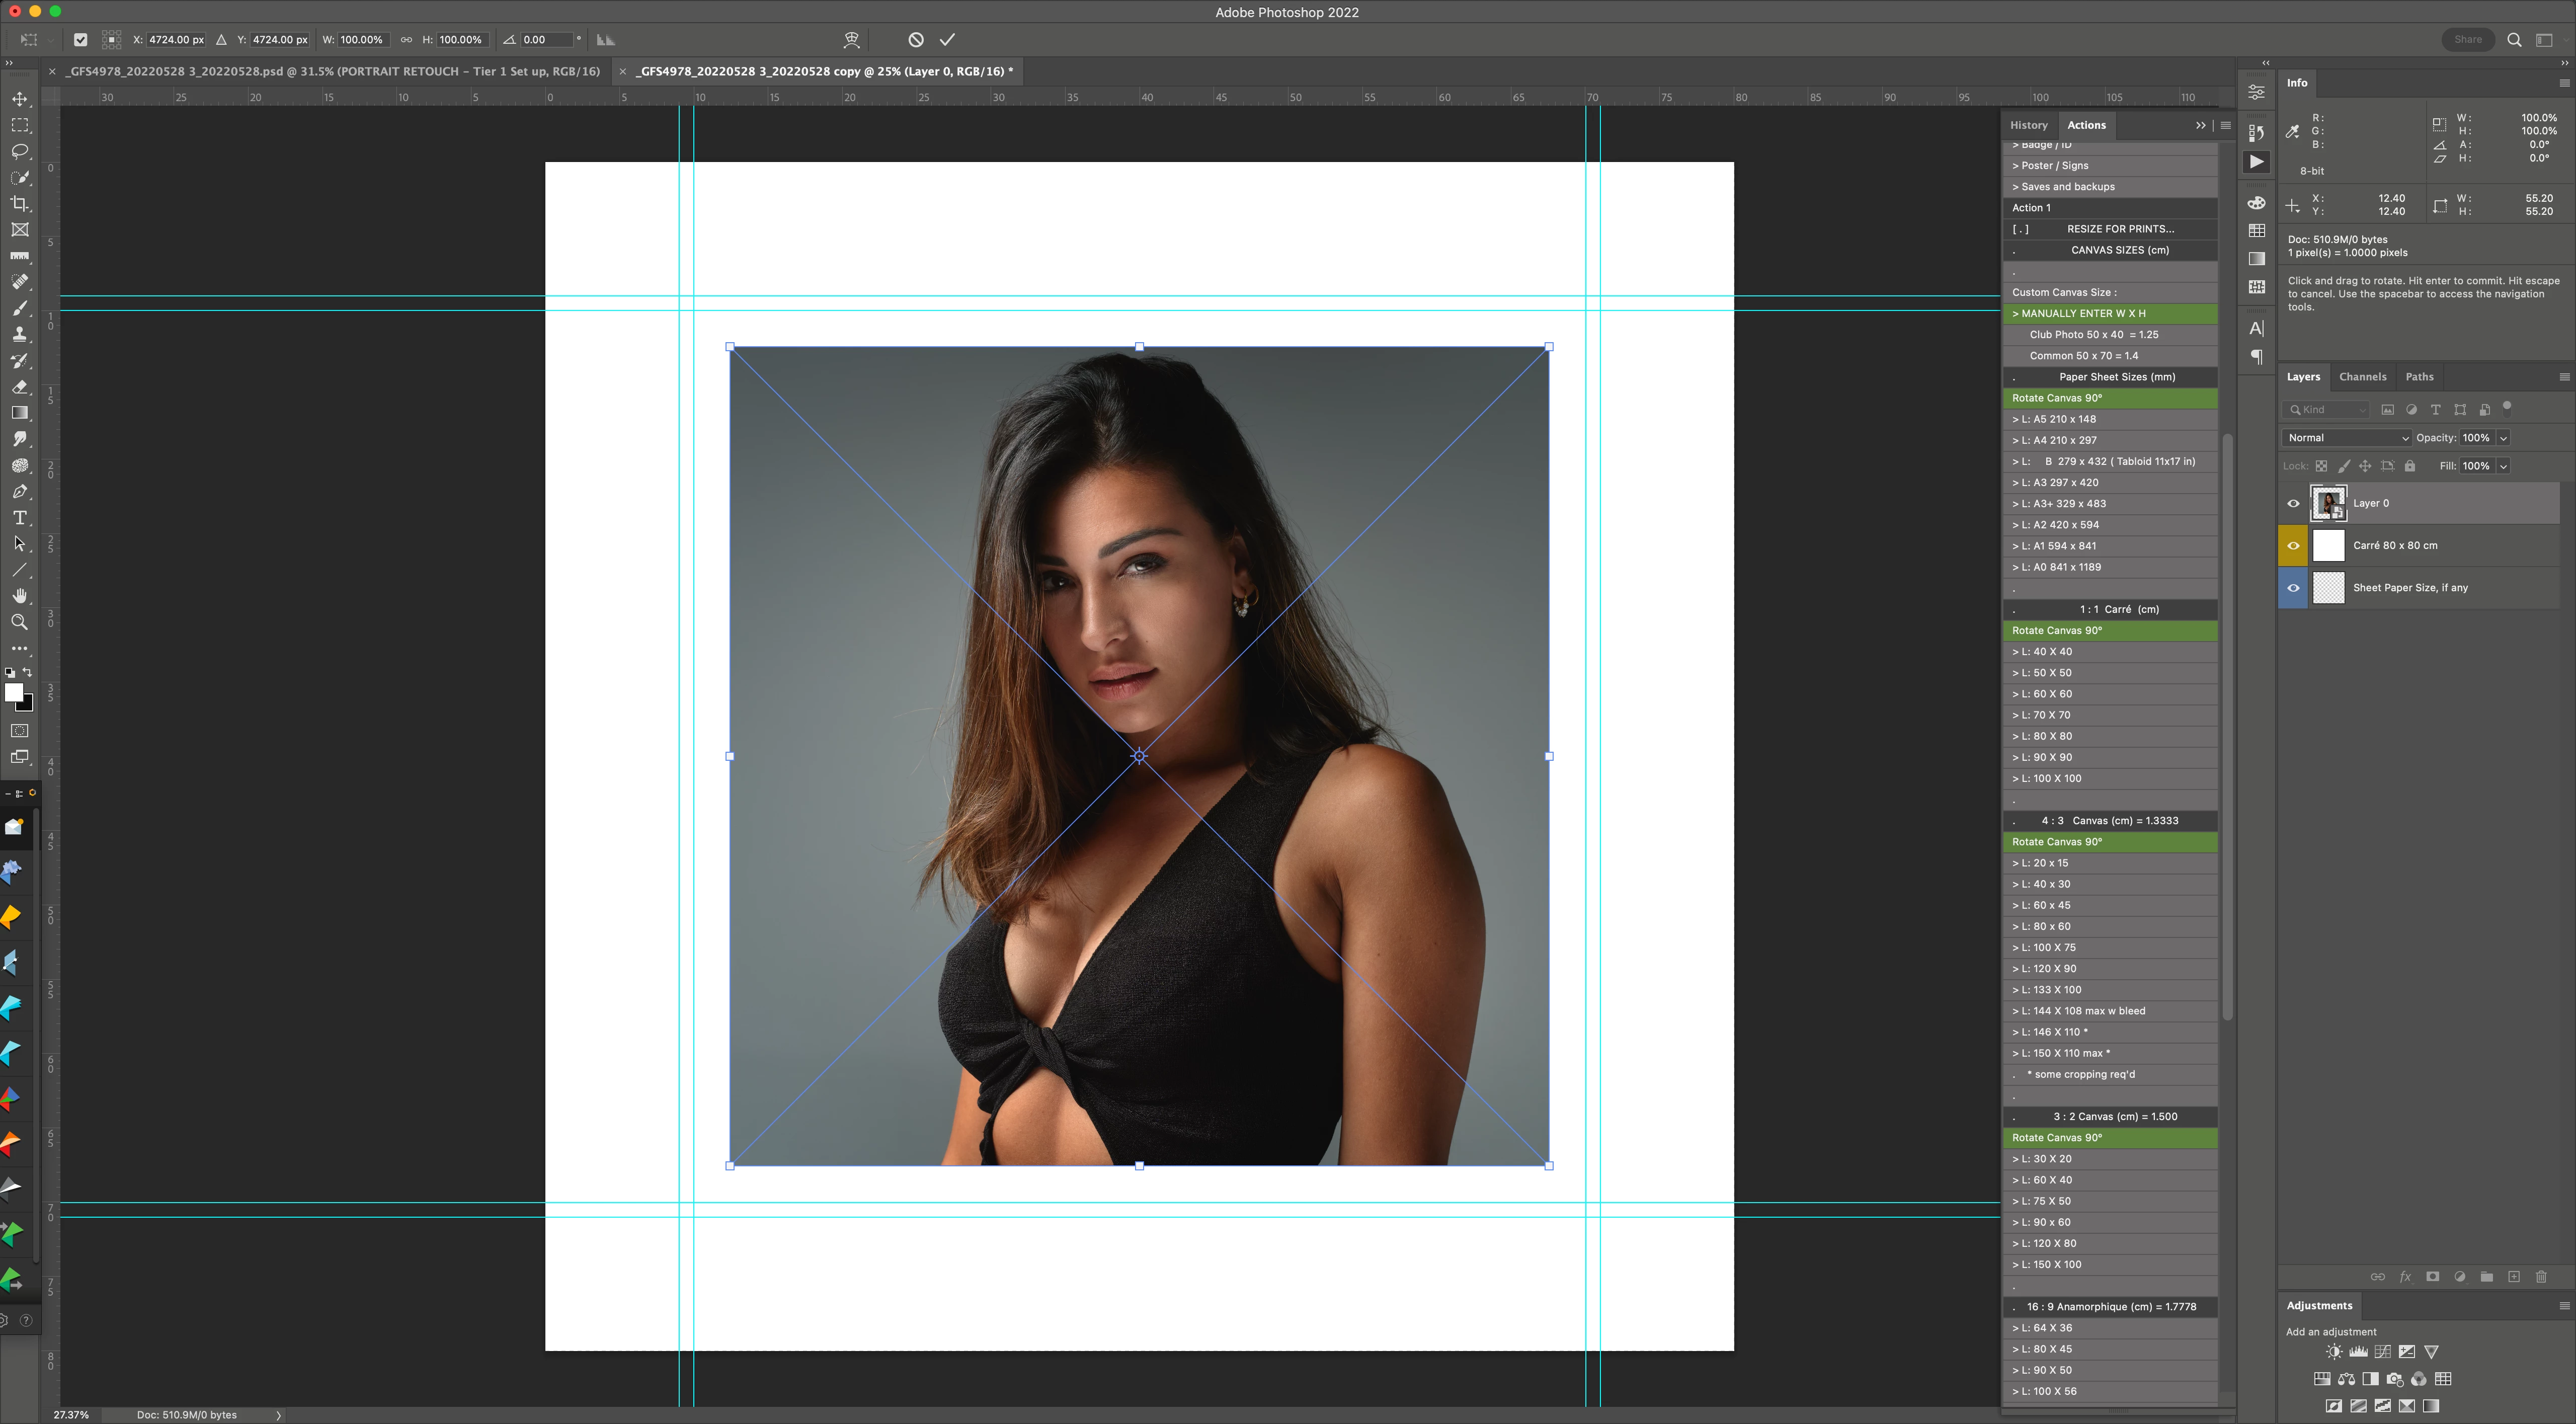The height and width of the screenshot is (1424, 2576).
Task: Commit the transform with the checkmark
Action: point(947,39)
